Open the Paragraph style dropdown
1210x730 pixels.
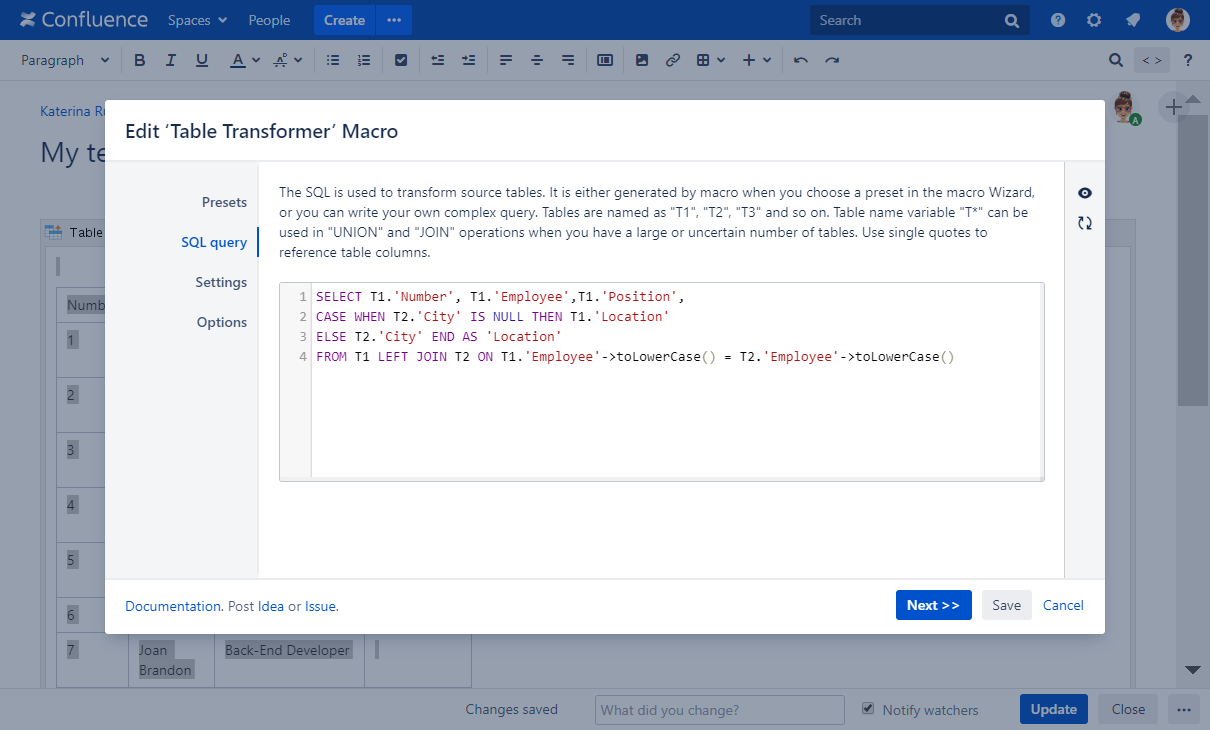65,60
